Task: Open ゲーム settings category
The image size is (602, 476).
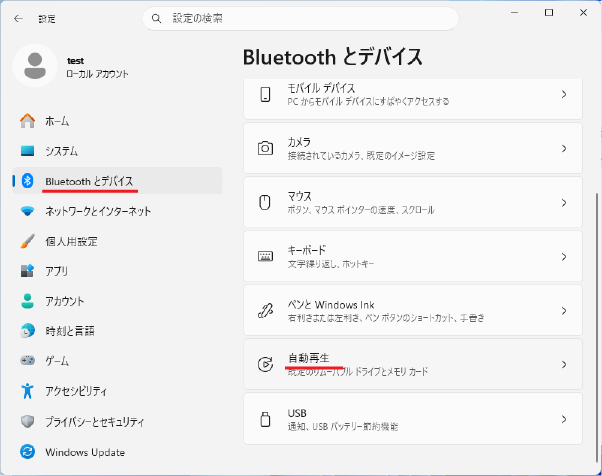Action: coord(117,360)
